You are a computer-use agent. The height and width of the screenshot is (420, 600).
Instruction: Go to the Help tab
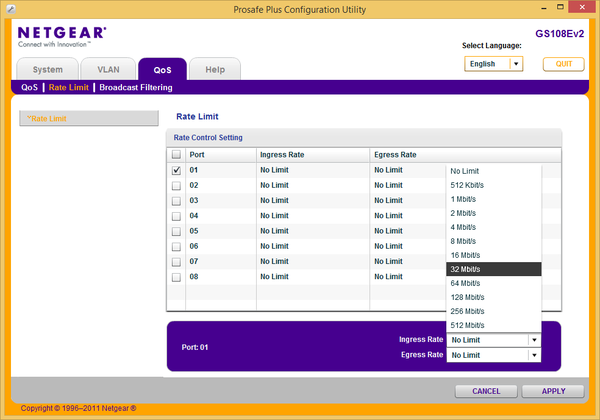coord(215,70)
